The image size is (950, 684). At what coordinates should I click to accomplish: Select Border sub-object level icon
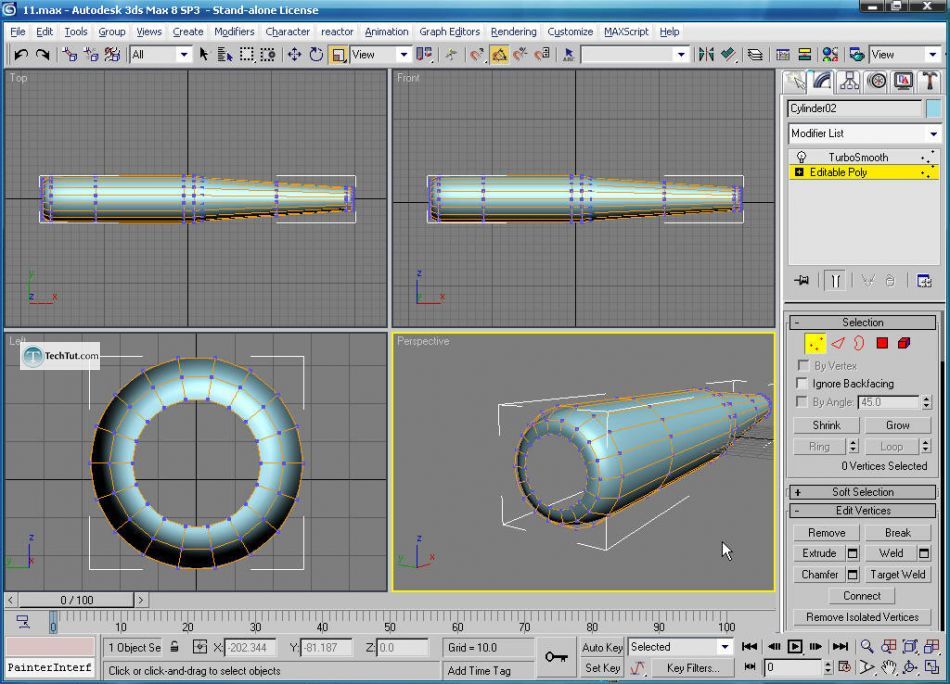[859, 344]
